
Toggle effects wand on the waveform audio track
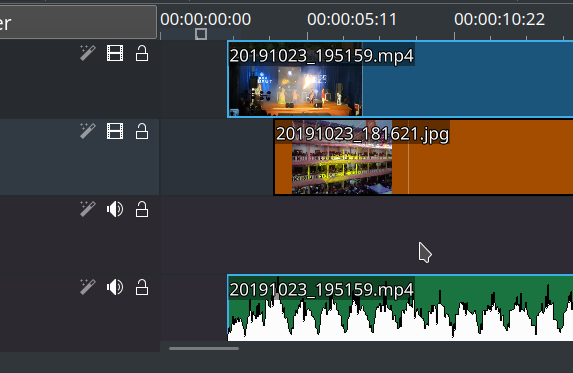(x=88, y=287)
